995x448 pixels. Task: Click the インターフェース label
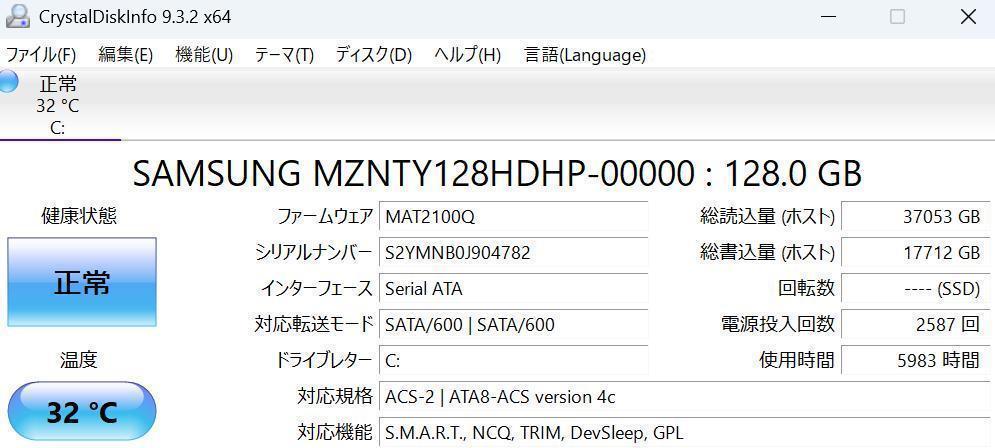click(x=317, y=289)
